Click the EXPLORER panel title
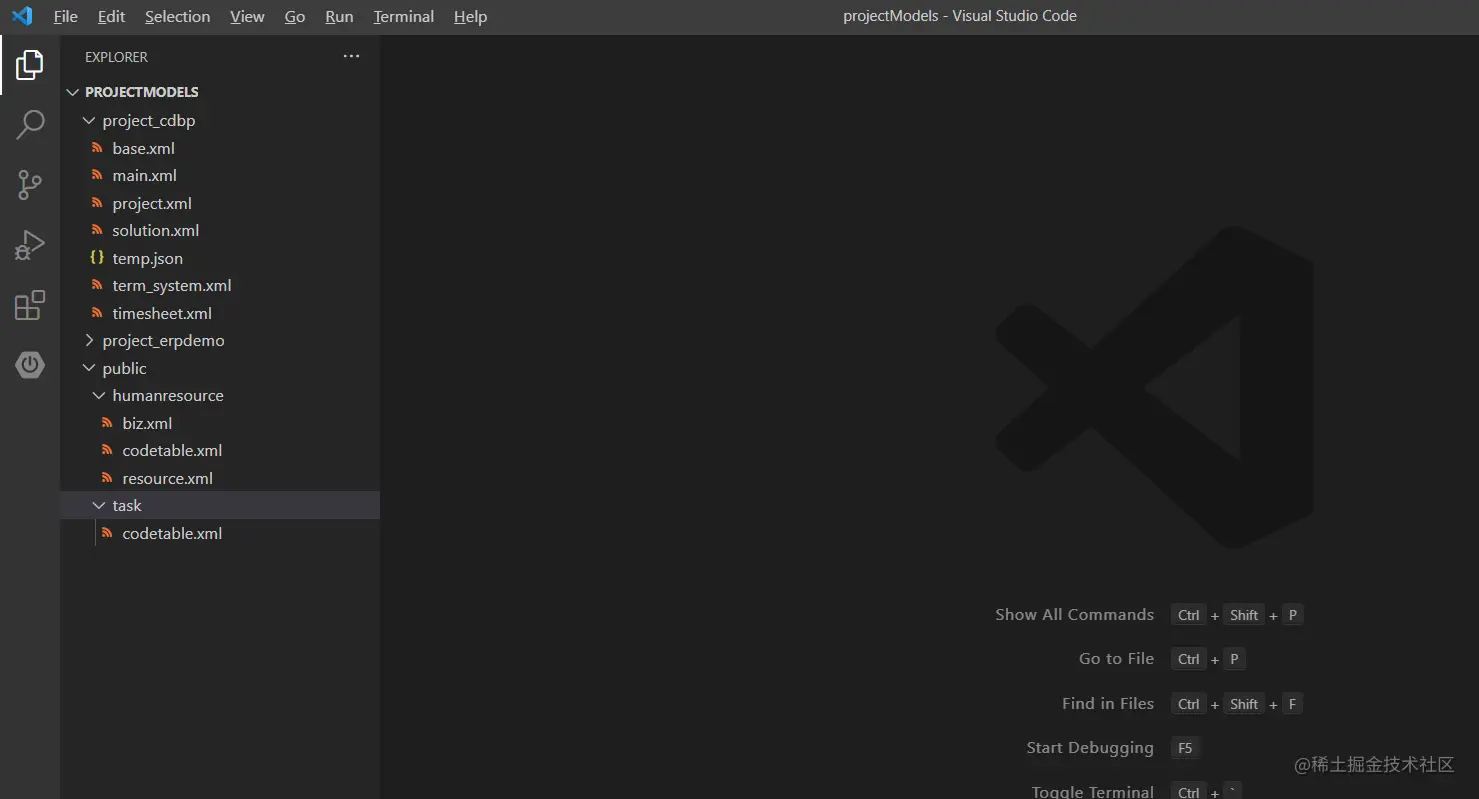 click(x=116, y=57)
